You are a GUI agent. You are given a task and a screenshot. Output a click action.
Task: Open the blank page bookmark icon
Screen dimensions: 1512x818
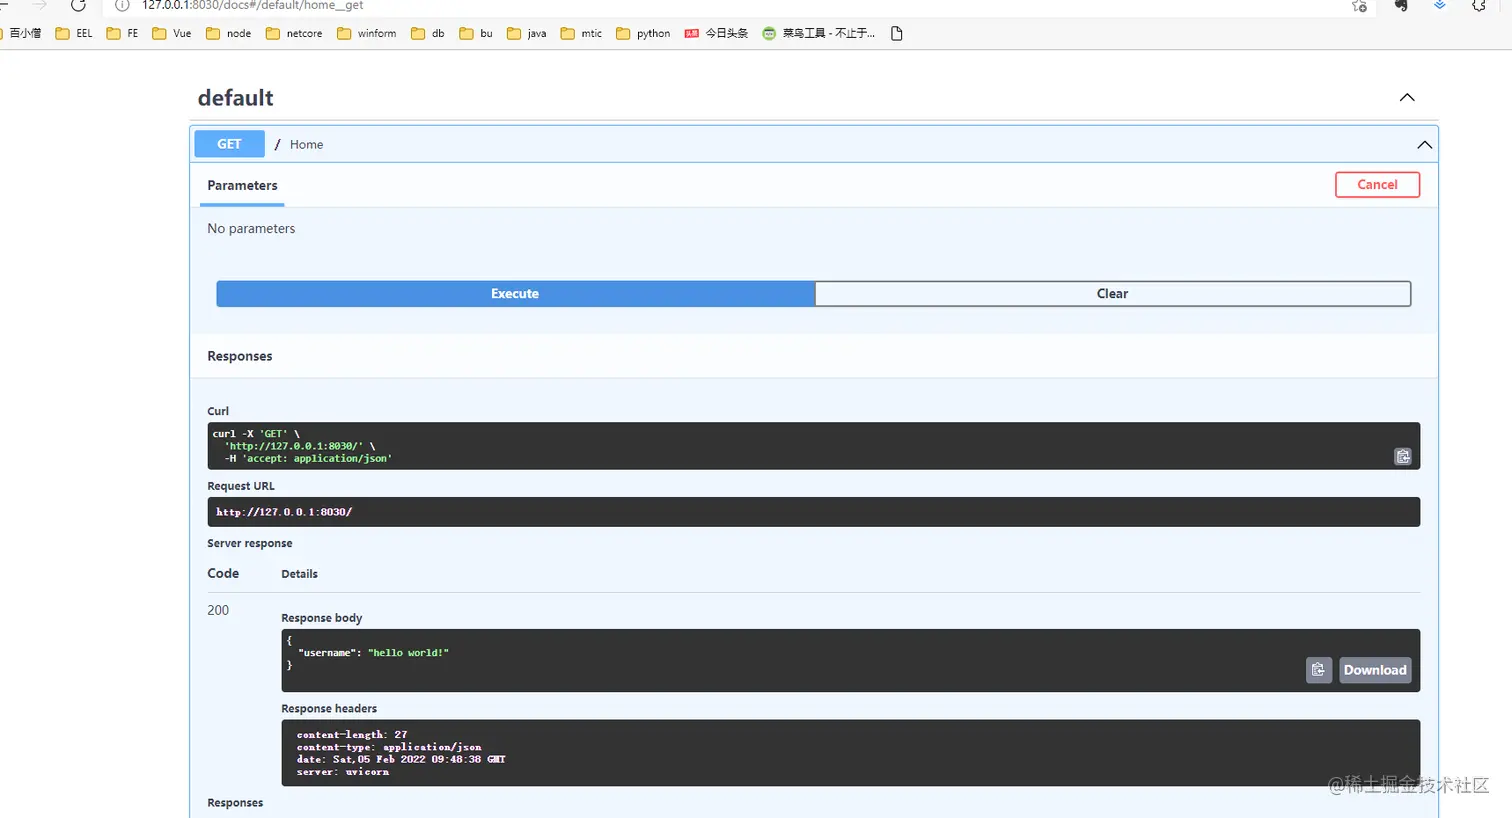(x=897, y=33)
